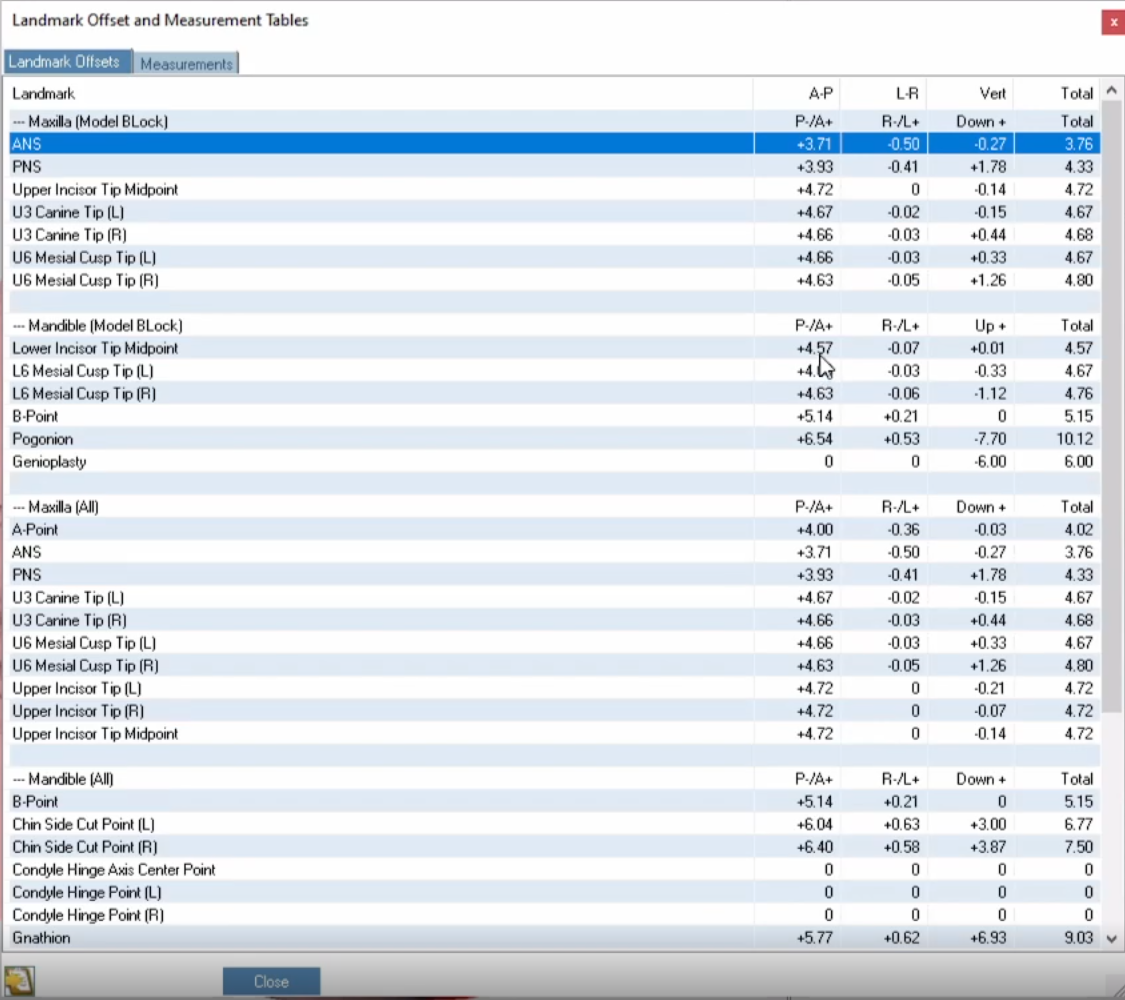Image resolution: width=1125 pixels, height=1000 pixels.
Task: Select the Chin Side Cut Point (R) row
Action: [x=555, y=847]
